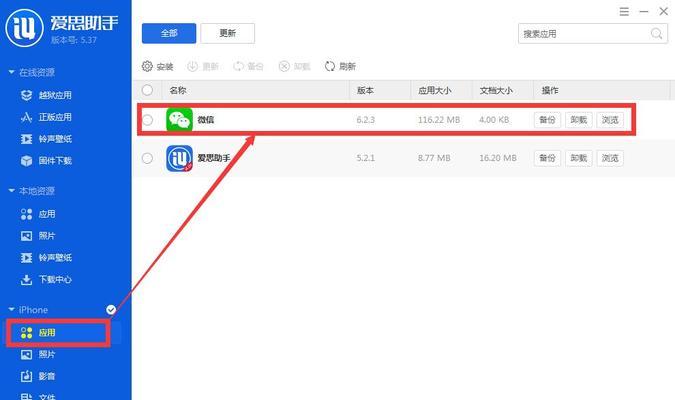Image resolution: width=675 pixels, height=400 pixels.
Task: Click the 微信 app name text
Action: [205, 120]
